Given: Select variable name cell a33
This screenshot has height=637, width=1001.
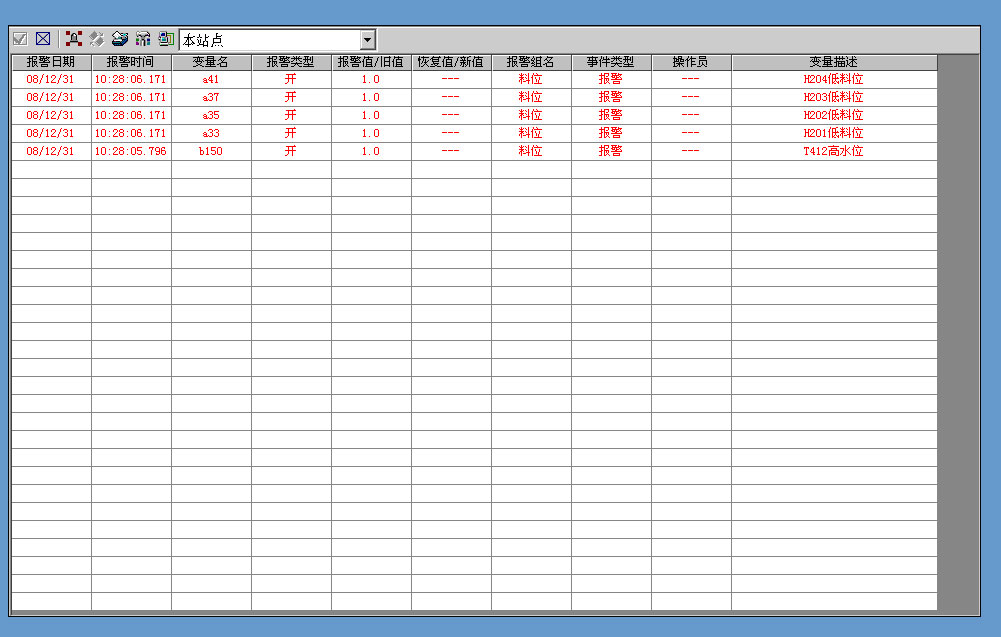Looking at the screenshot, I should pos(211,133).
